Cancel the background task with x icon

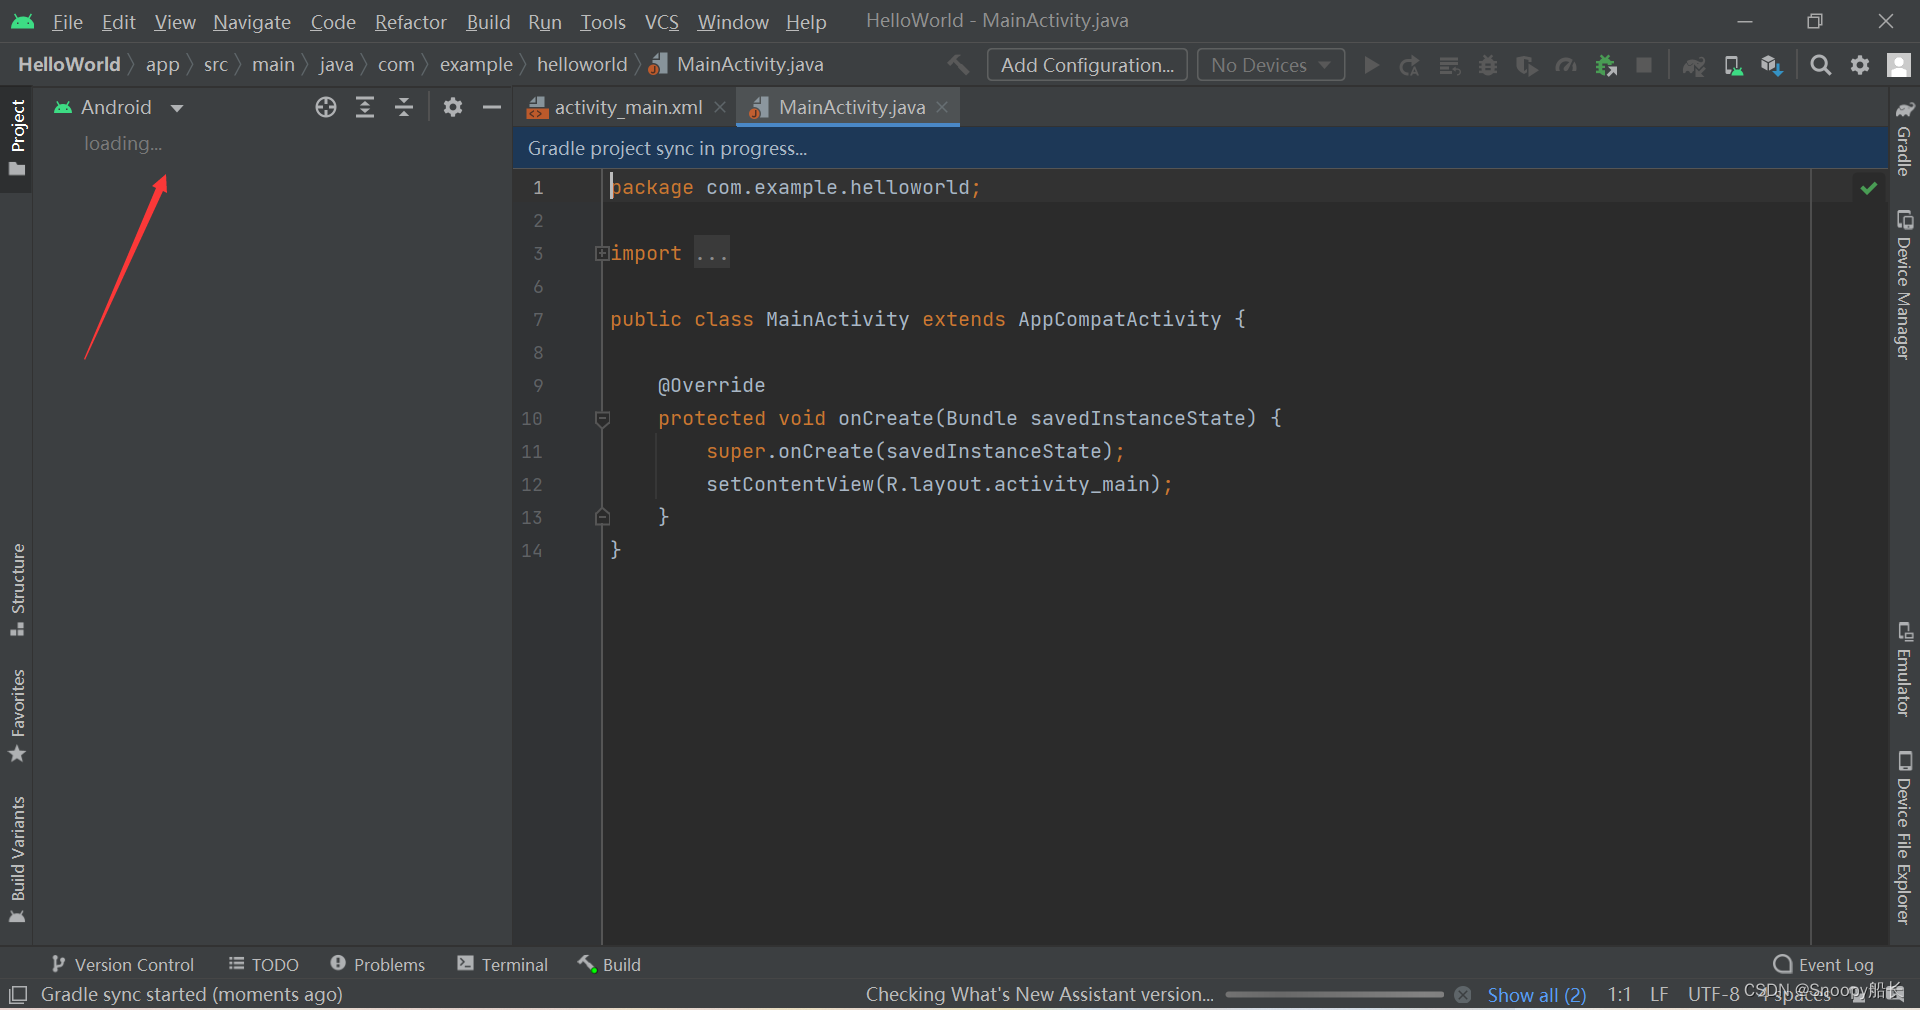point(1463,995)
